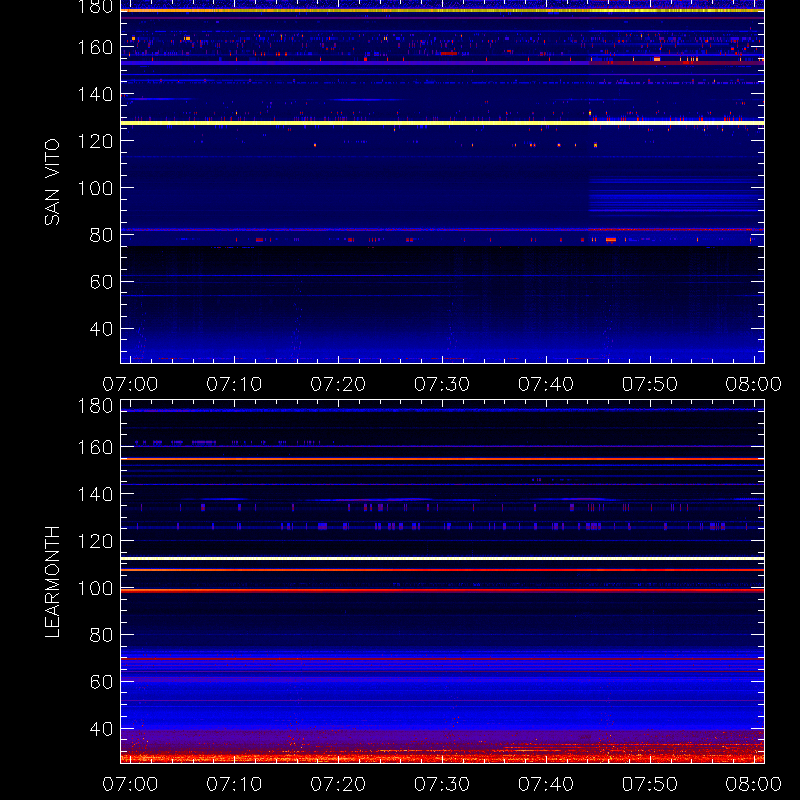Select the 160 tick label on SAN VITO axis
800x800 pixels.
pyautogui.click(x=95, y=47)
